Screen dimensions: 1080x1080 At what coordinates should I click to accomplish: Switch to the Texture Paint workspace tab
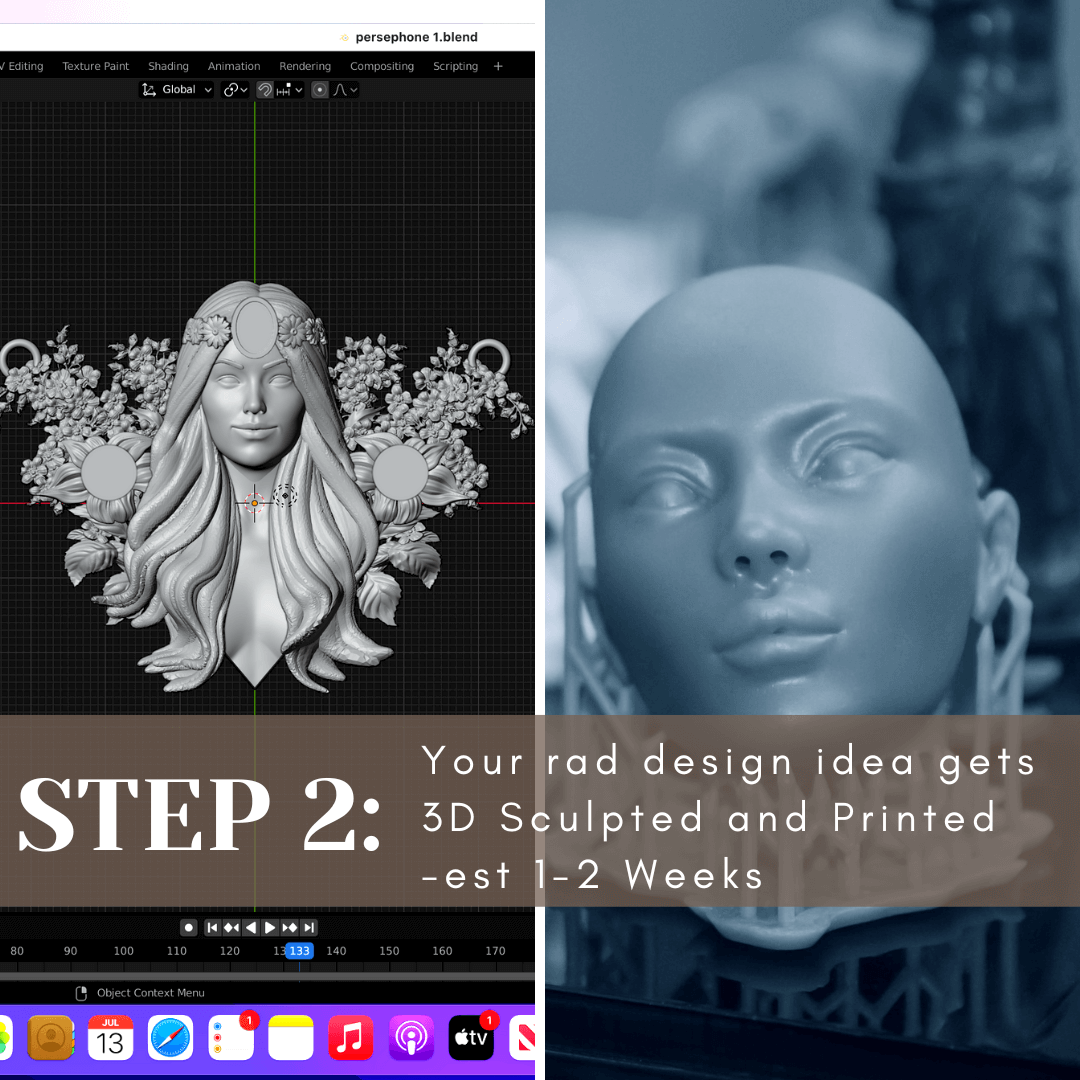coord(96,66)
